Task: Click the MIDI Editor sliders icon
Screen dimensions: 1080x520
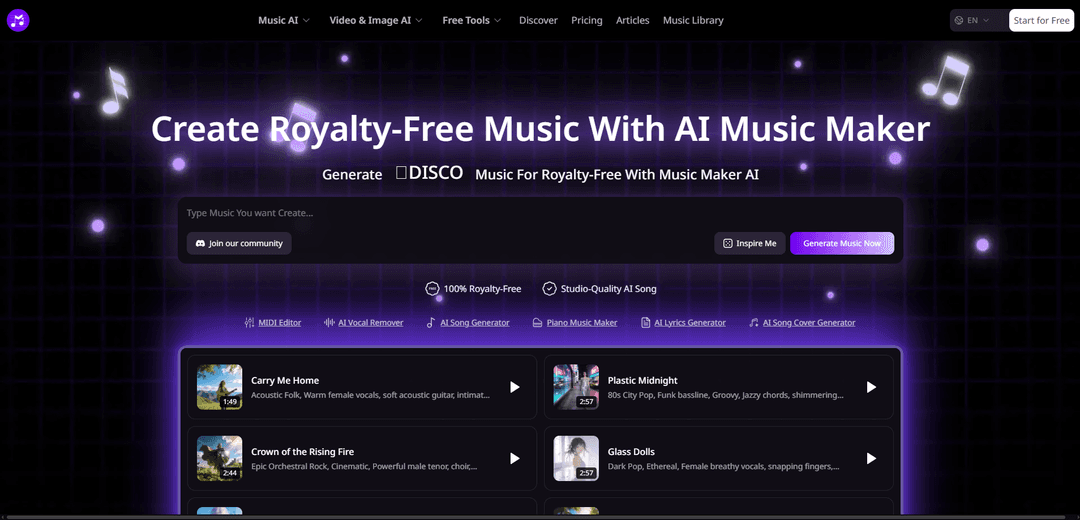Action: pyautogui.click(x=249, y=322)
